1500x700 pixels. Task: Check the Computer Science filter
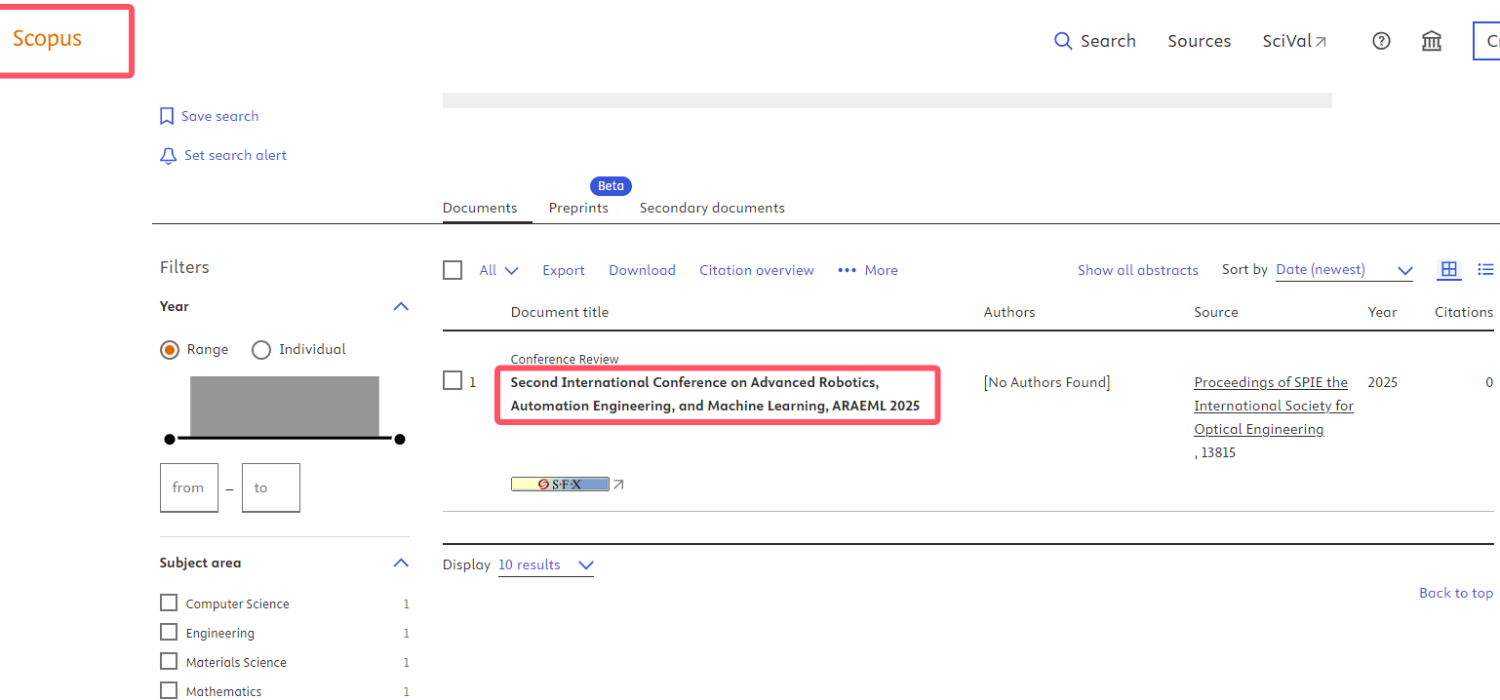click(x=169, y=603)
